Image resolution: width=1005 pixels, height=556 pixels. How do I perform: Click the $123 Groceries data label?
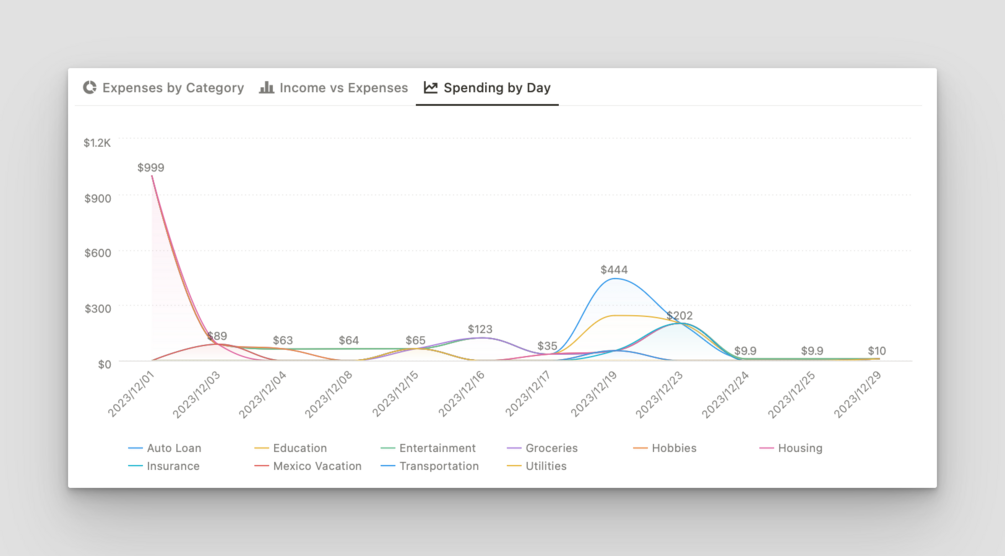coord(480,329)
